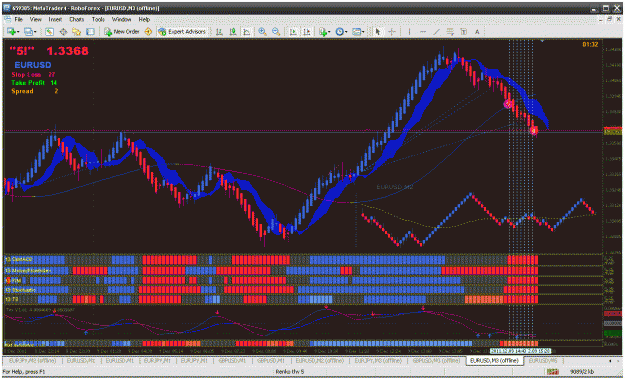Select the EURUSD,M3 (offline) chart tab
Viewport: 625px width, 378px height.
[x=494, y=360]
